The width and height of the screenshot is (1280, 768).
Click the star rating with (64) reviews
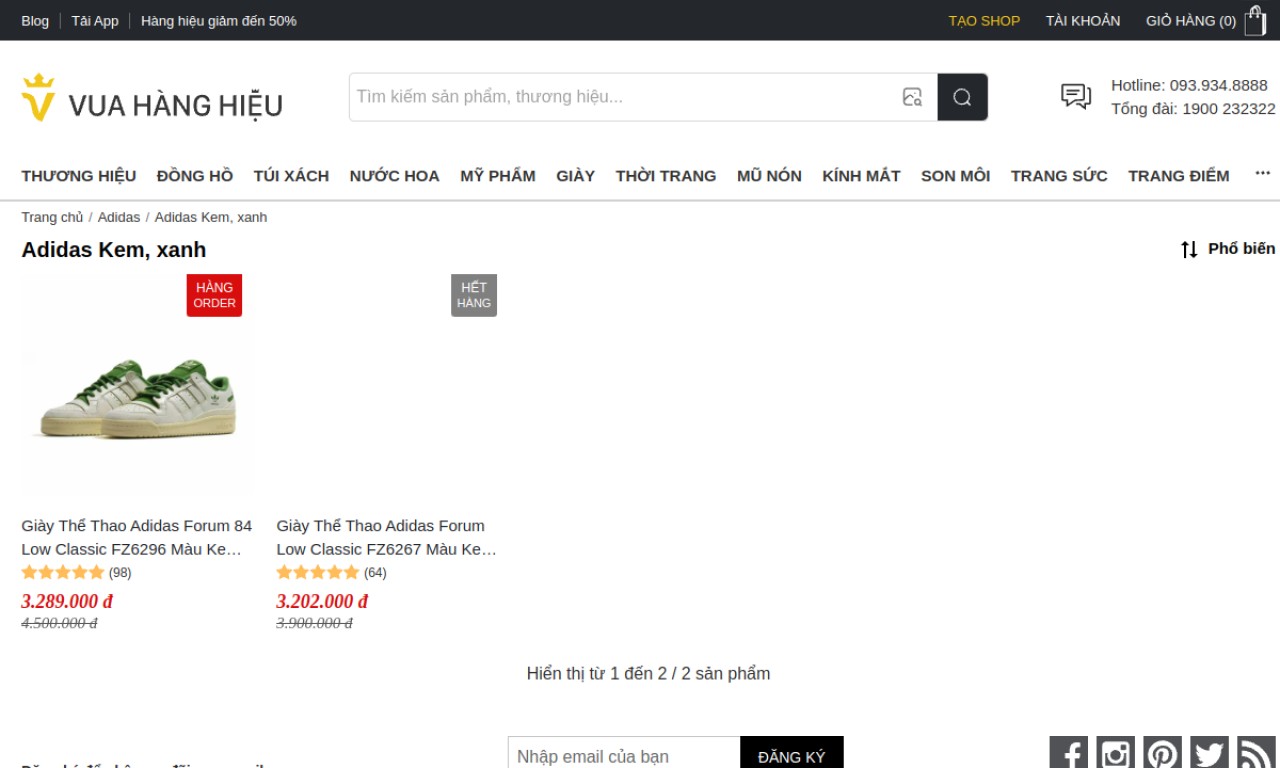click(x=331, y=573)
